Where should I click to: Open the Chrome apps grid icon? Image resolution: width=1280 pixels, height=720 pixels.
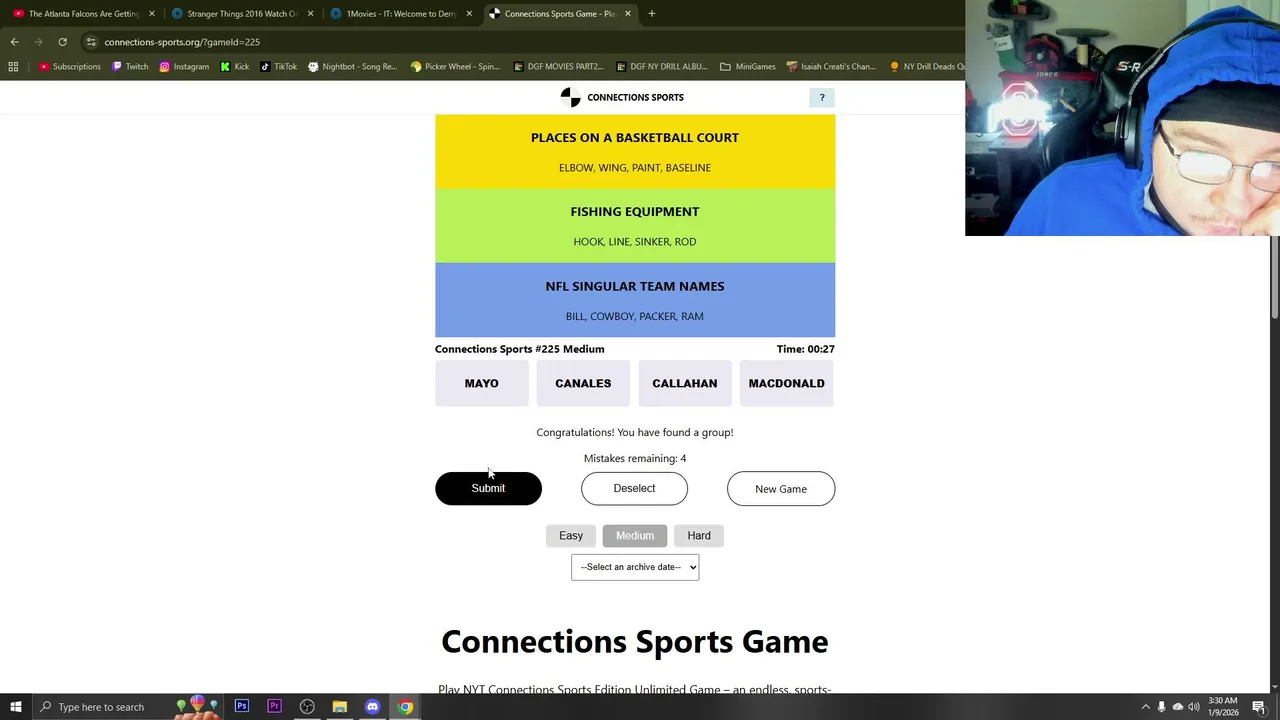[x=13, y=67]
